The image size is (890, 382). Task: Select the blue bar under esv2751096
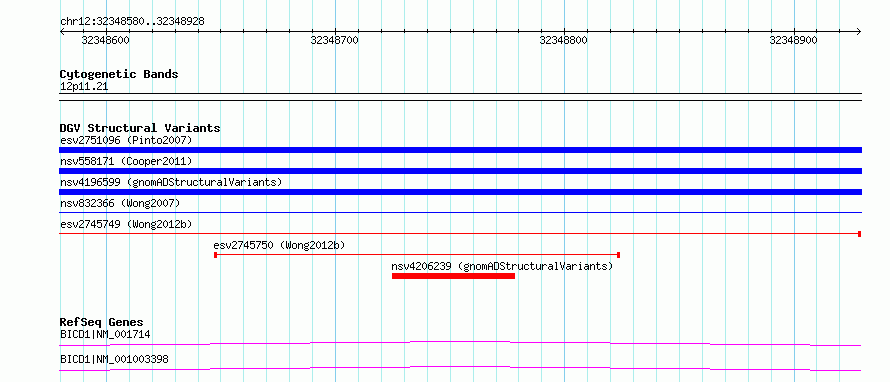460,150
